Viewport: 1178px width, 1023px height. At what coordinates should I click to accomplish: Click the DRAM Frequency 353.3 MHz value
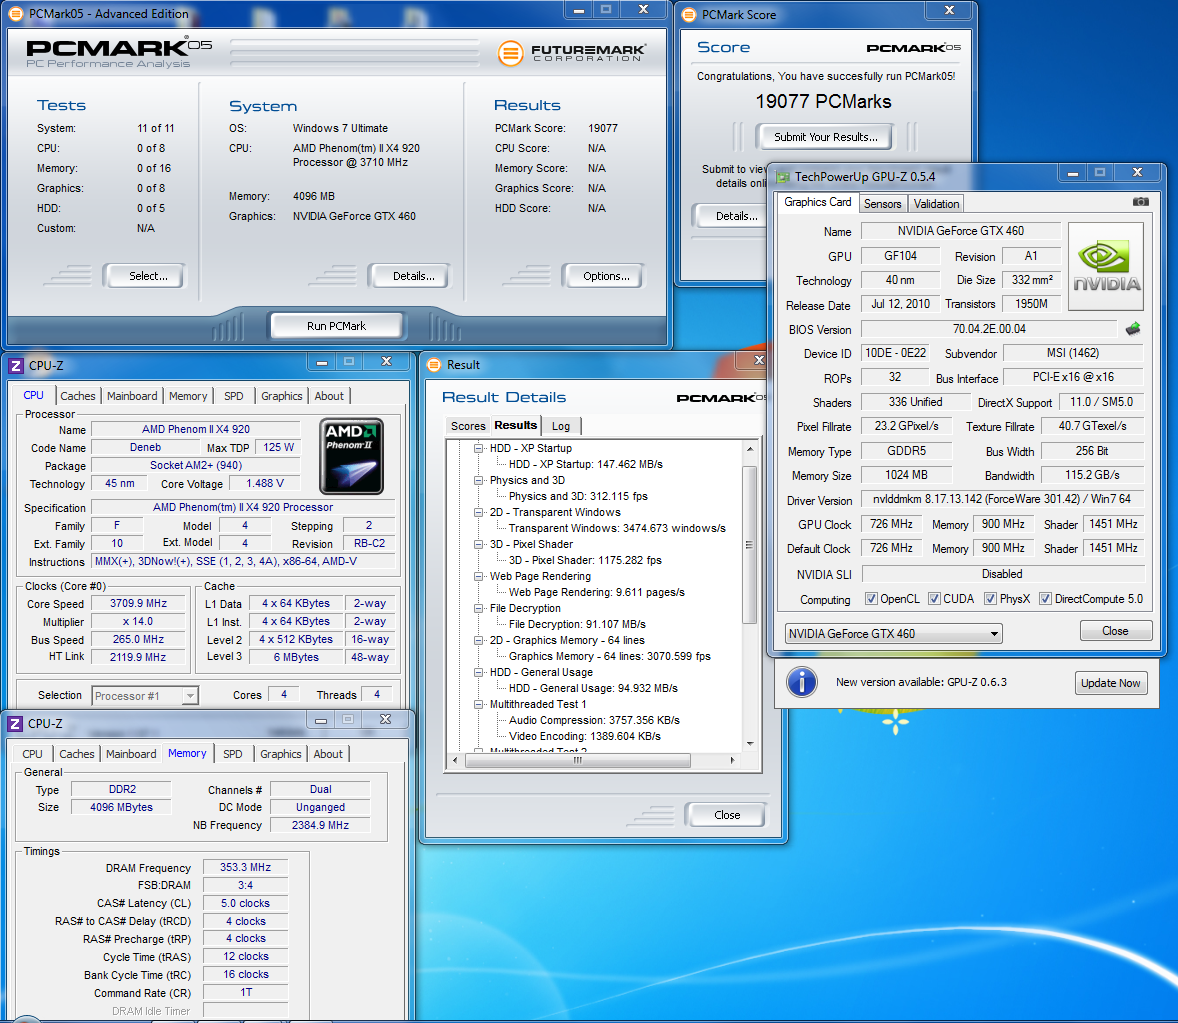coord(245,868)
